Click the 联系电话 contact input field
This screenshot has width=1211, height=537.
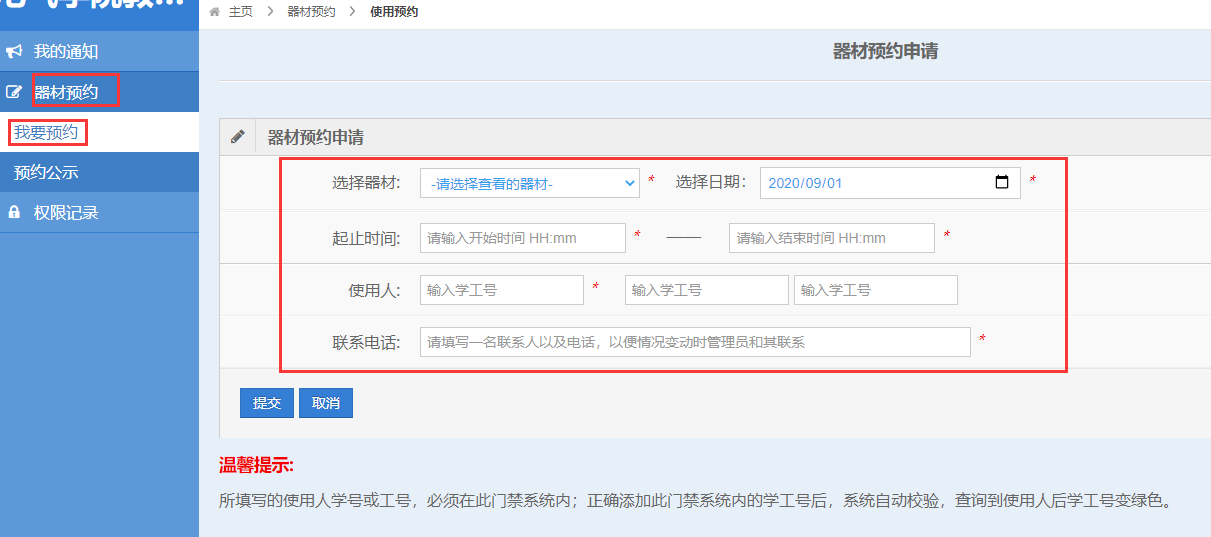695,342
